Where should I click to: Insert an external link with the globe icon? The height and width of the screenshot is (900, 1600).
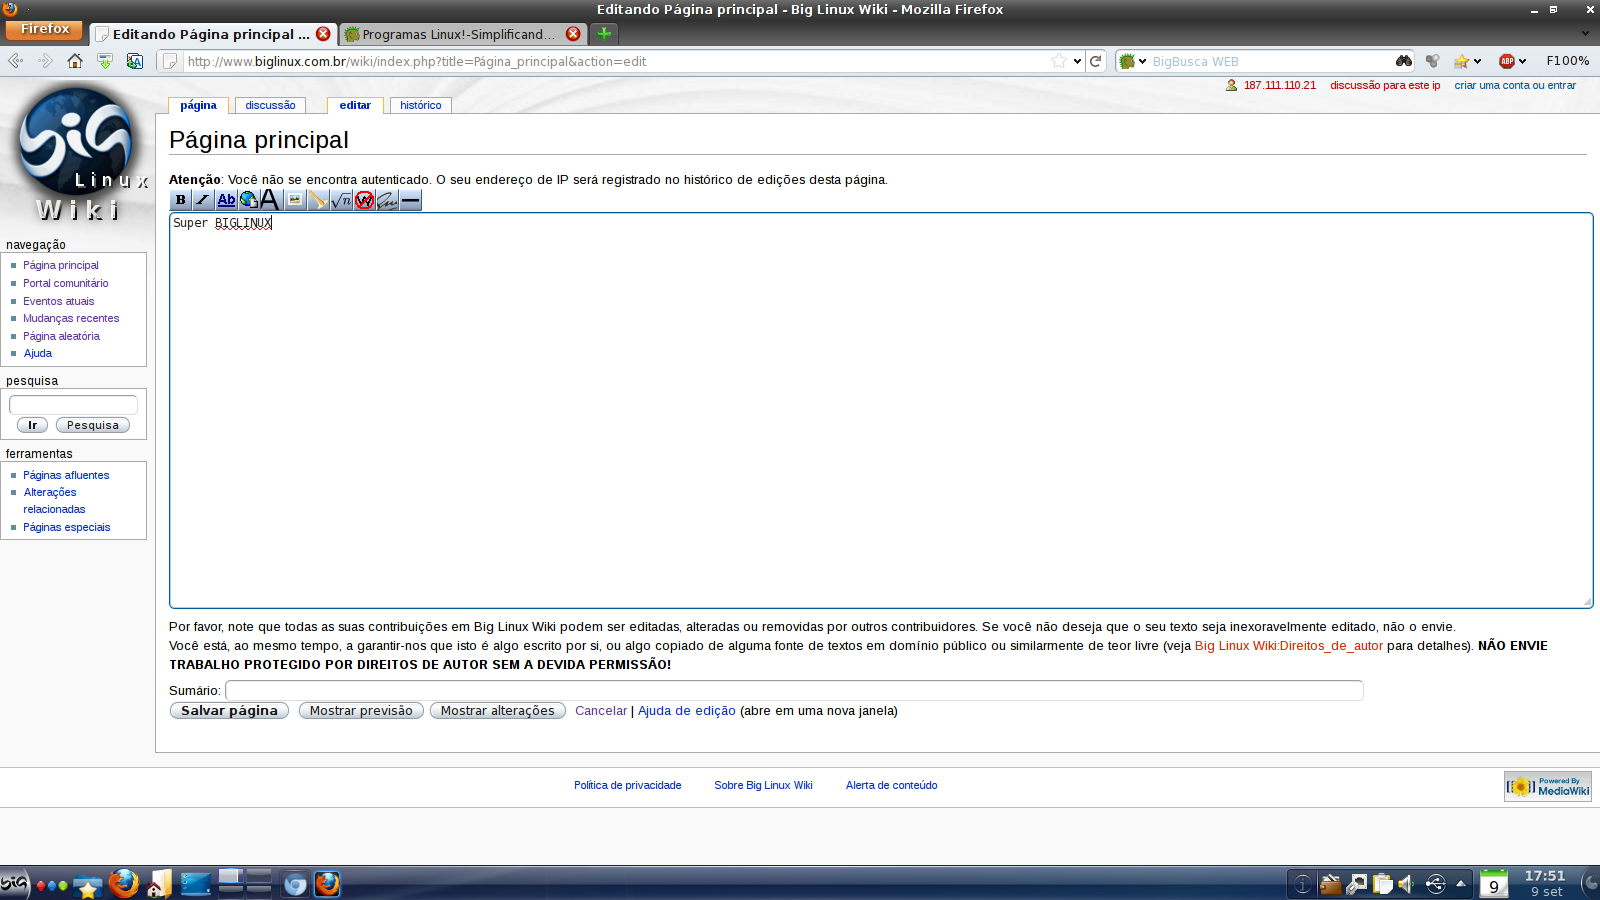tap(248, 200)
